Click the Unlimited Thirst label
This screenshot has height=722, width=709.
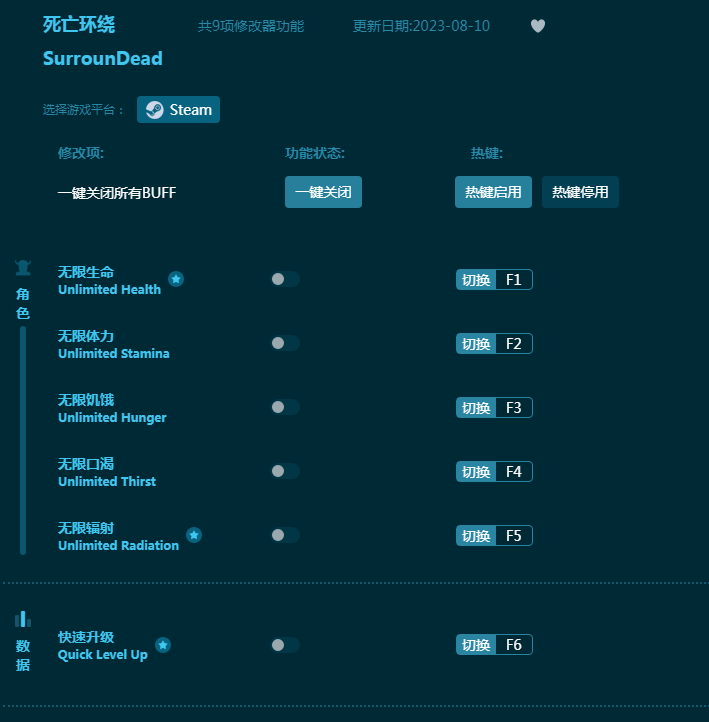click(x=107, y=482)
